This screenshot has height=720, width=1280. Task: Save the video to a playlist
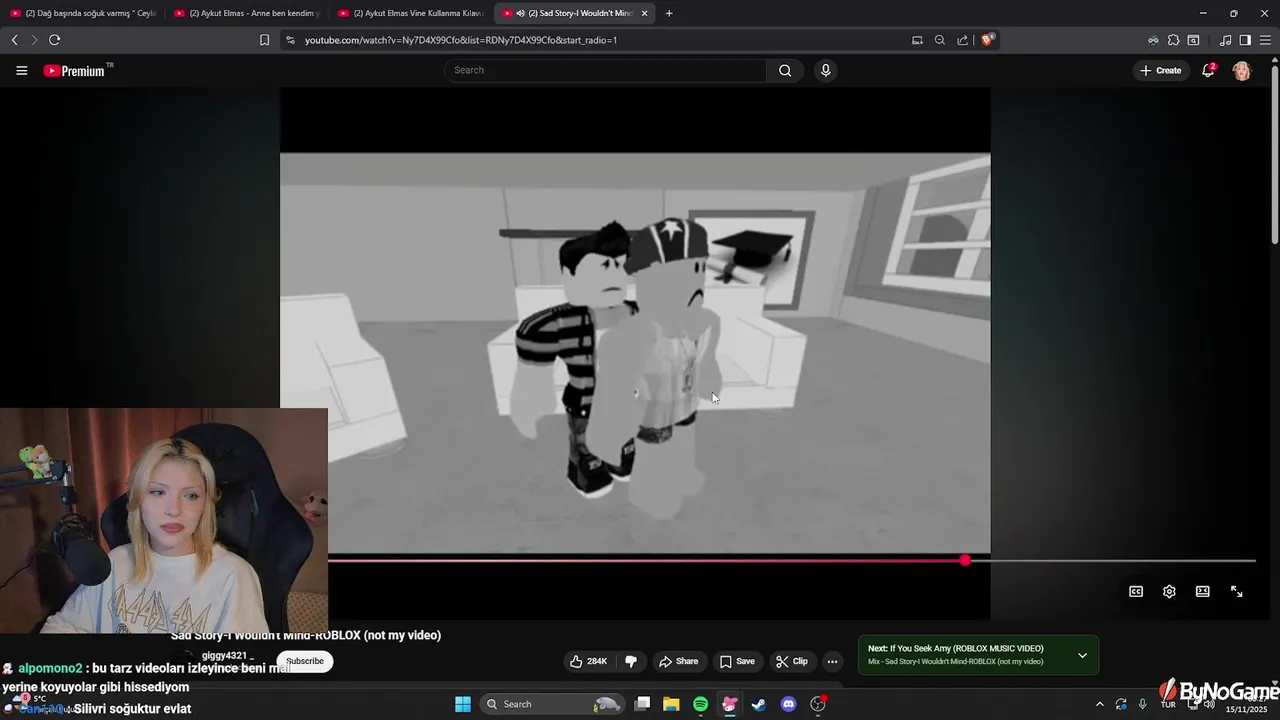click(x=737, y=661)
